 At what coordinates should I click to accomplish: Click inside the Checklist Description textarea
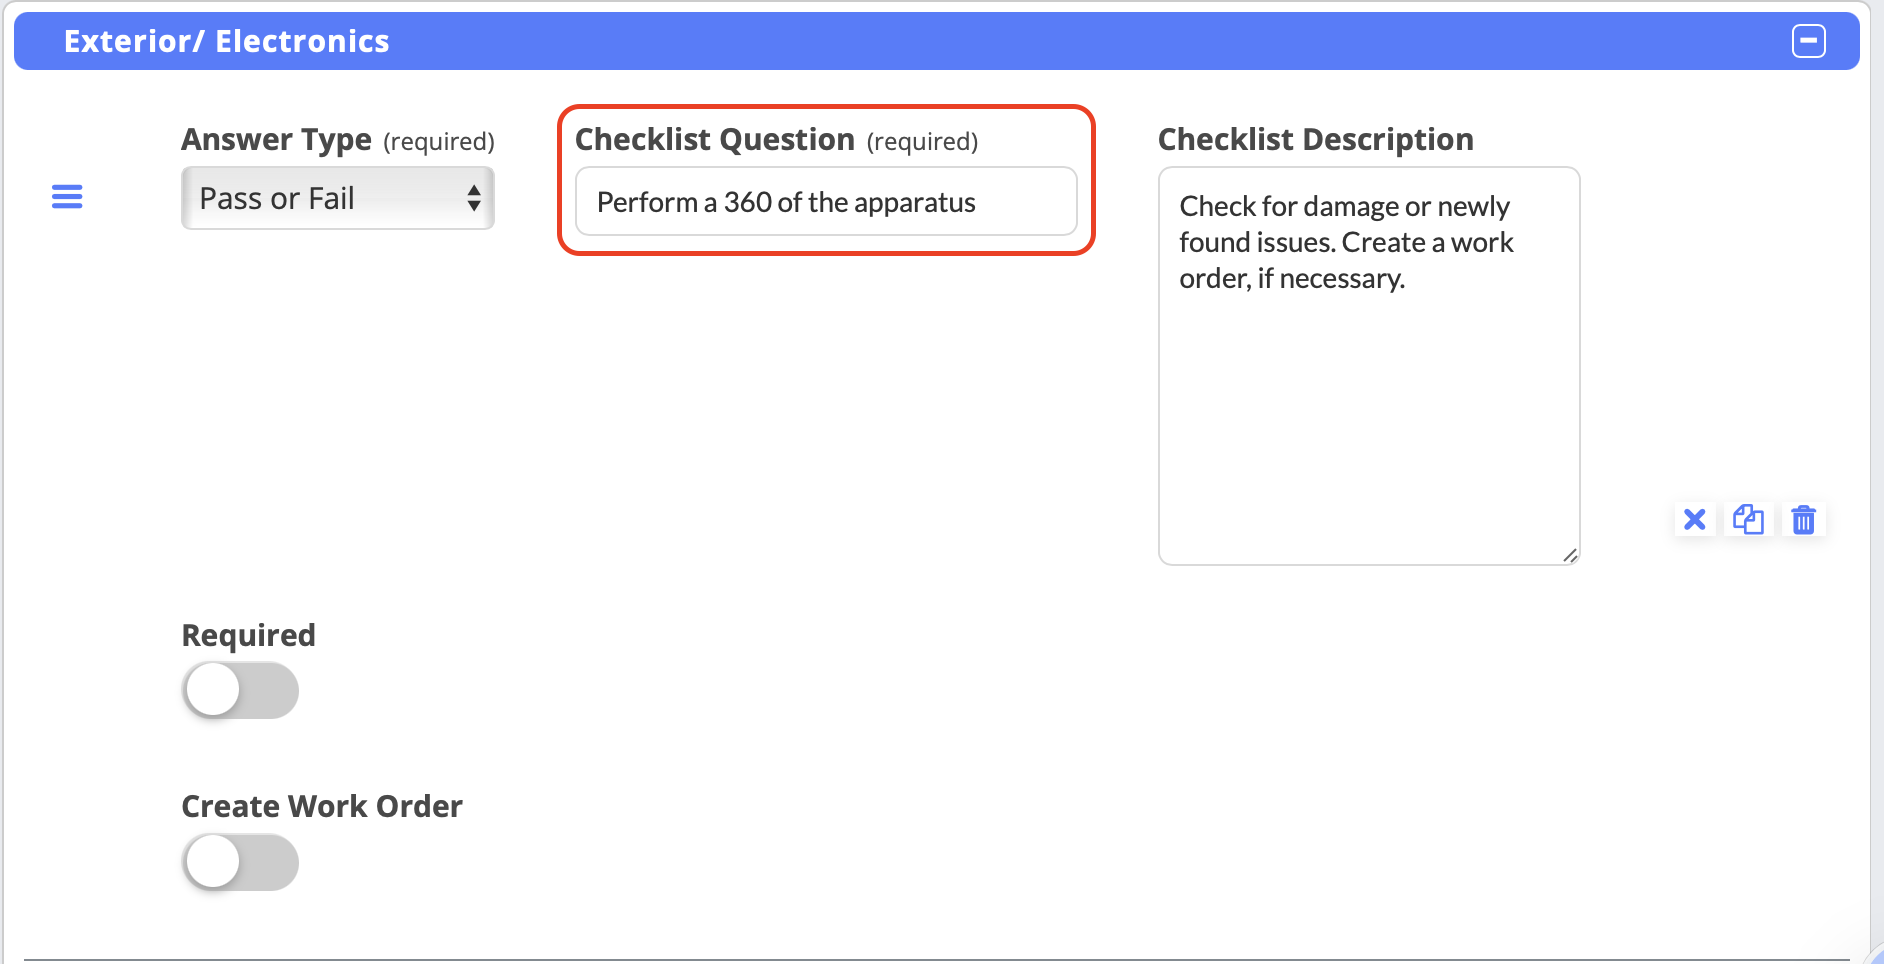click(1368, 400)
